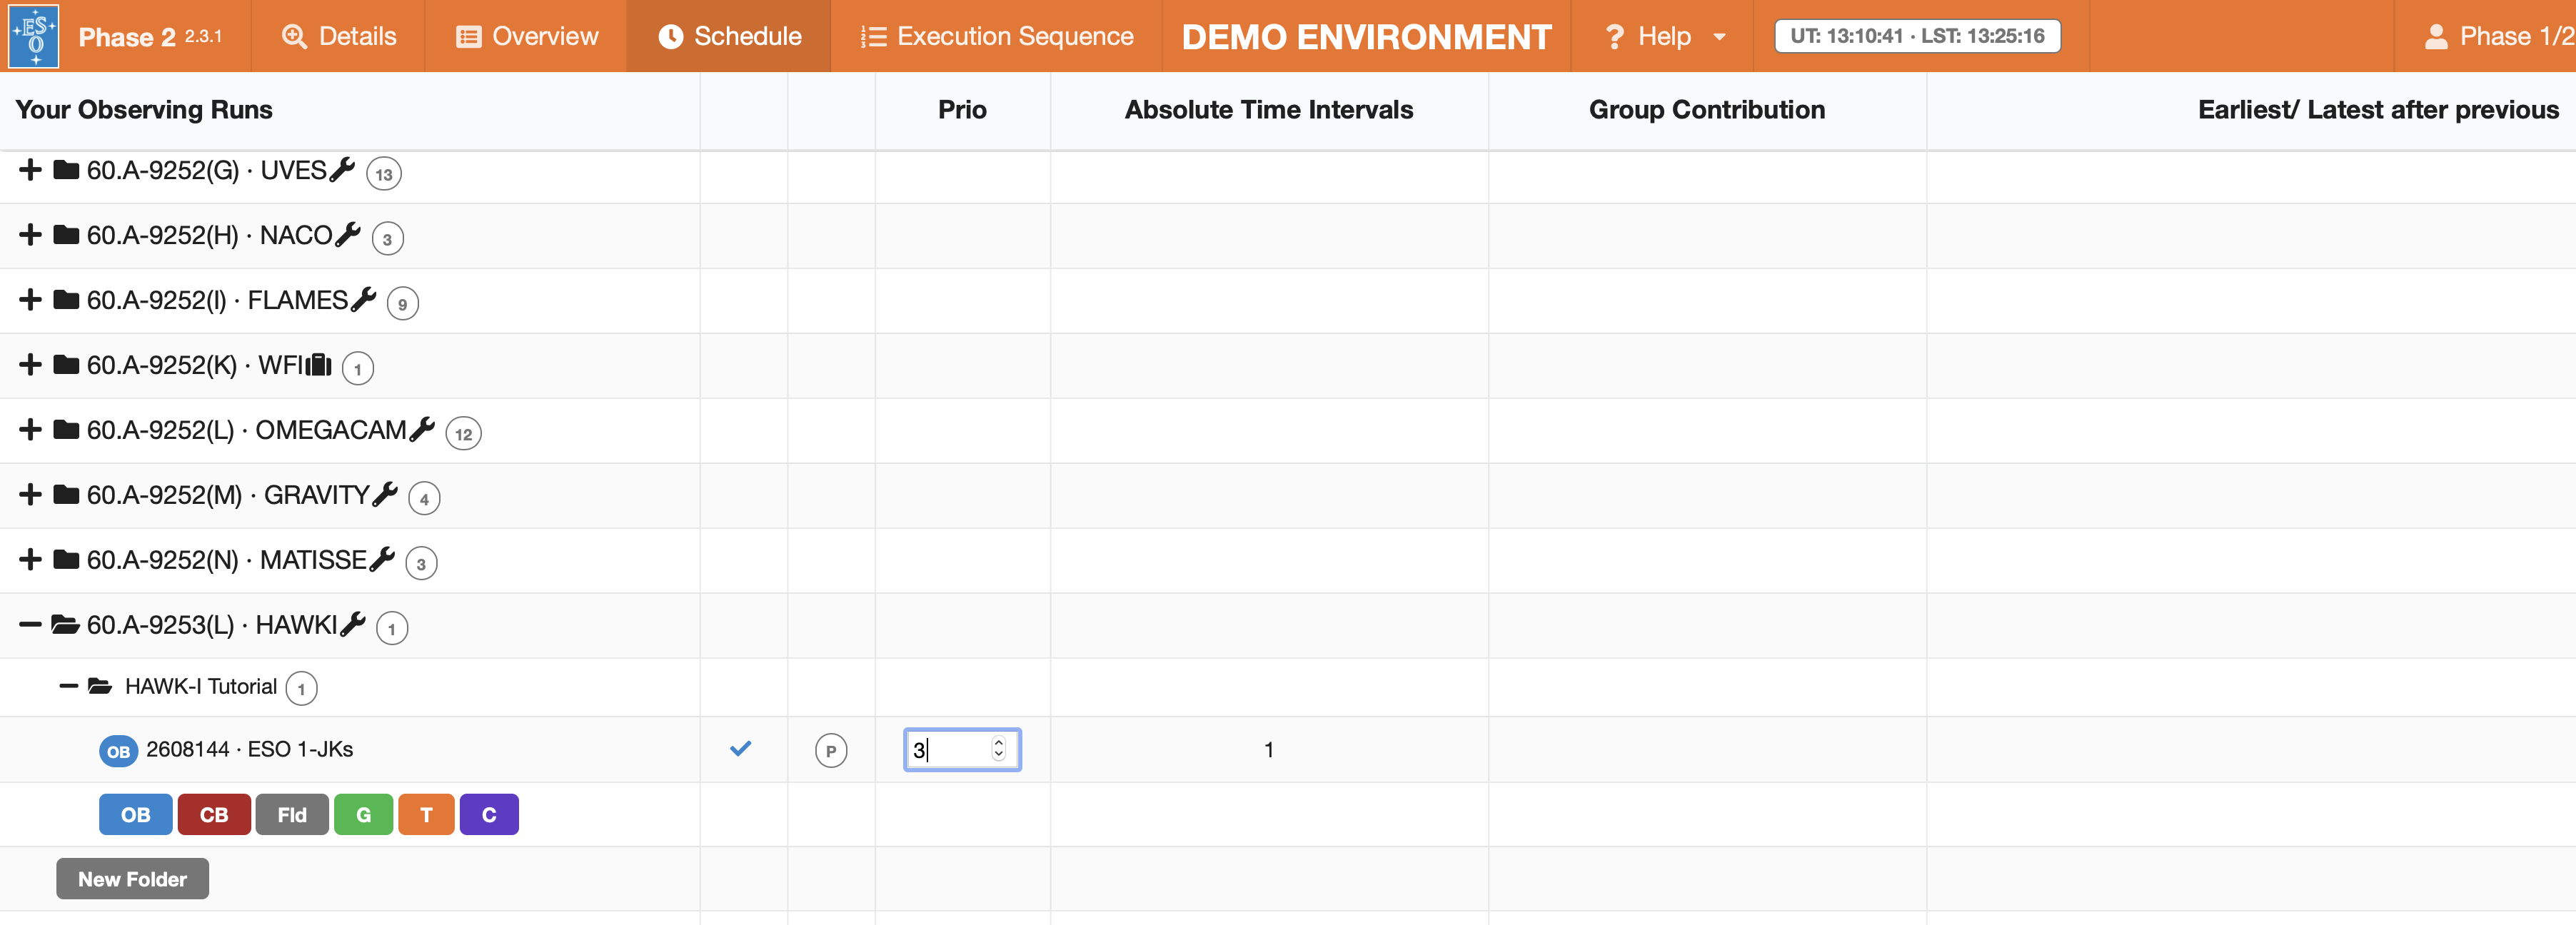Click the circled P icon in OB row
Viewport: 2576px width, 925px height.
pos(830,750)
